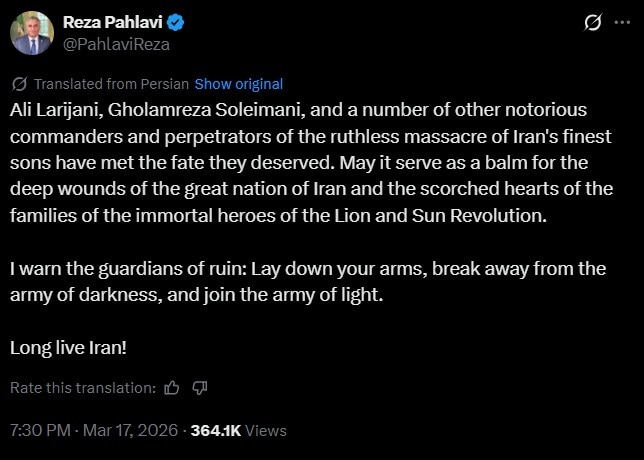Image resolution: width=644 pixels, height=460 pixels.
Task: Open the @PahlaviReza handle link
Action: (116, 43)
